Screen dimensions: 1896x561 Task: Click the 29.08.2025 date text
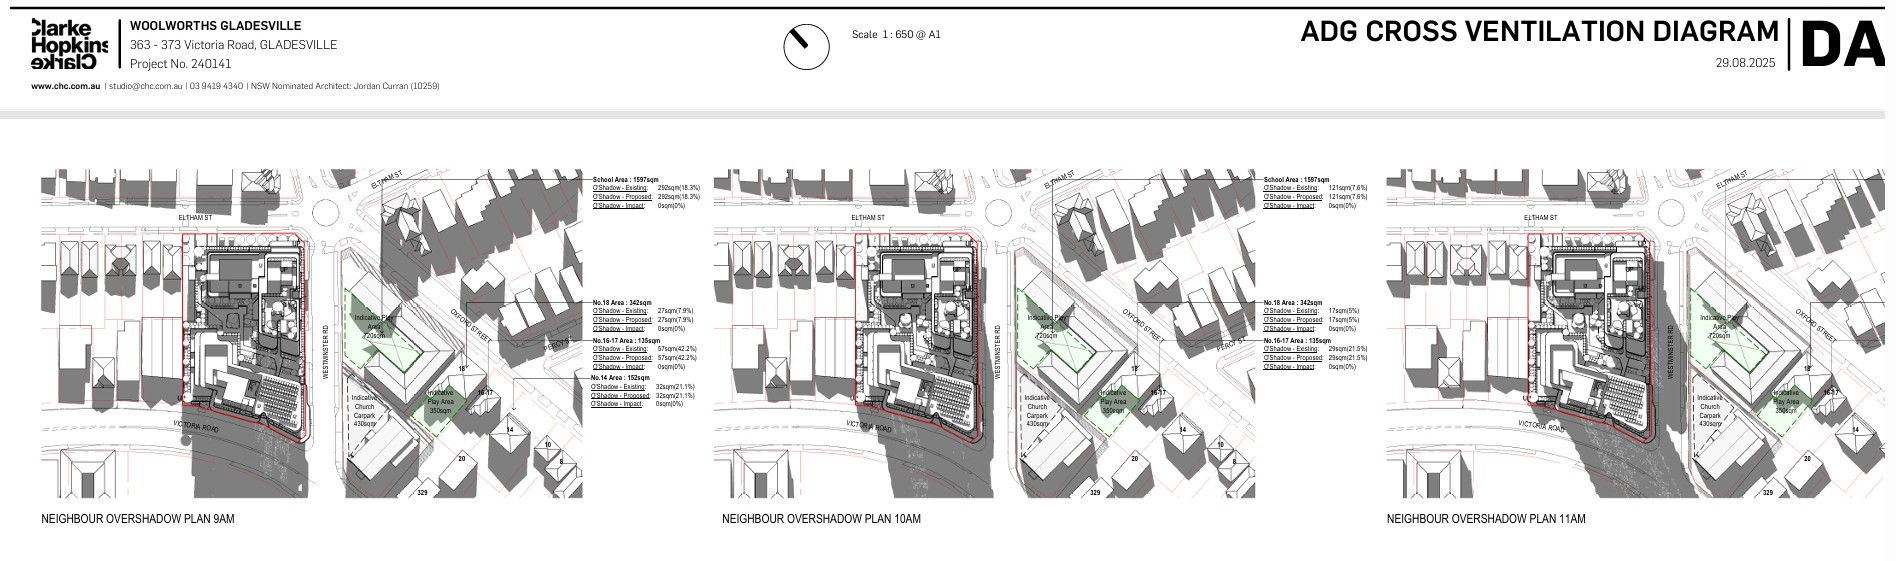(1745, 63)
